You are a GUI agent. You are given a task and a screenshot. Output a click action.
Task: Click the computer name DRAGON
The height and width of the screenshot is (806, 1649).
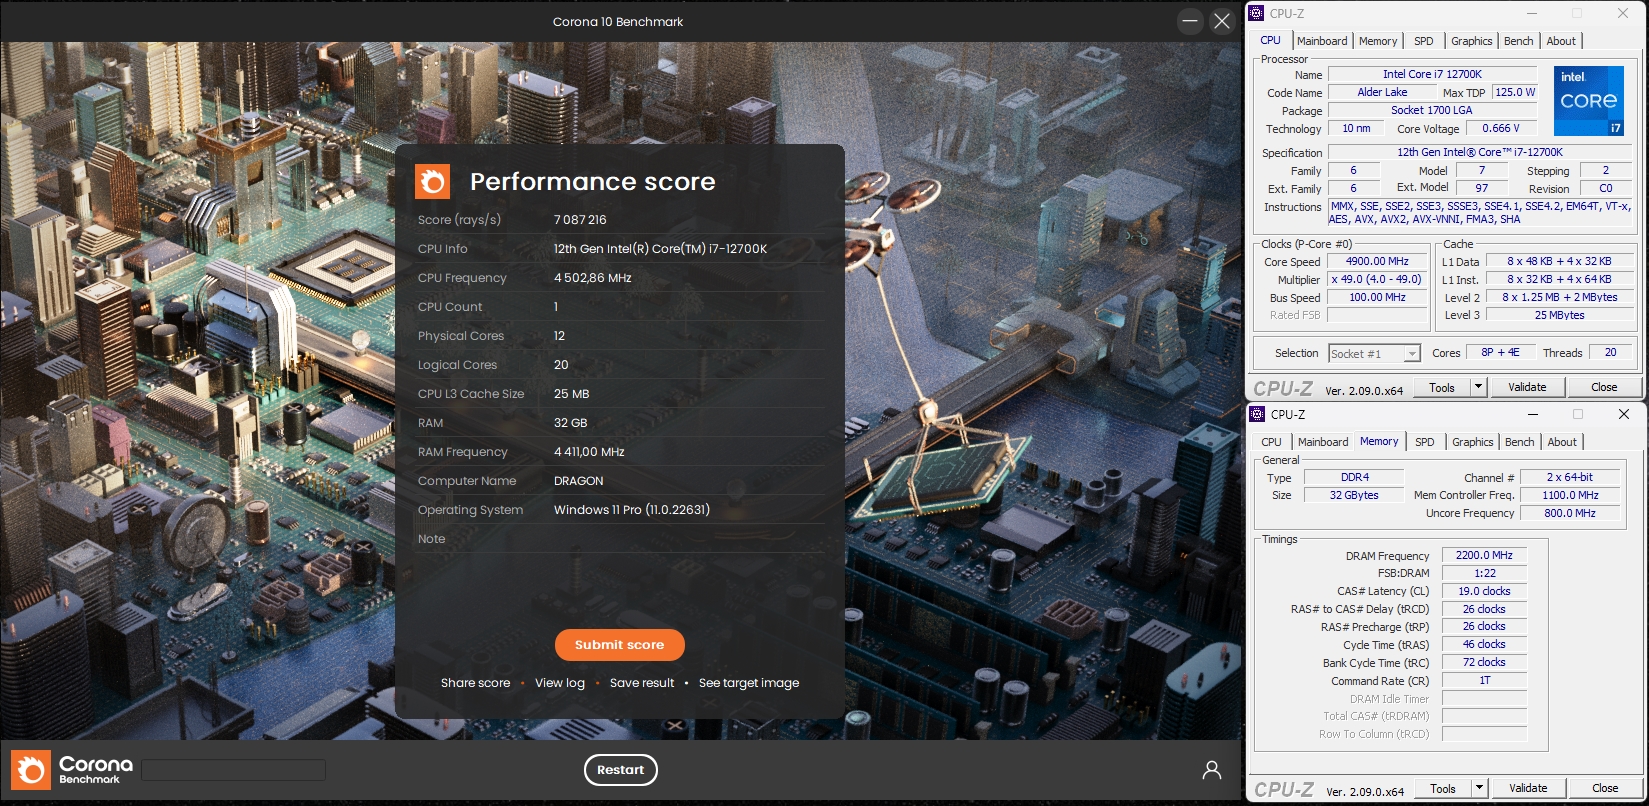579,481
